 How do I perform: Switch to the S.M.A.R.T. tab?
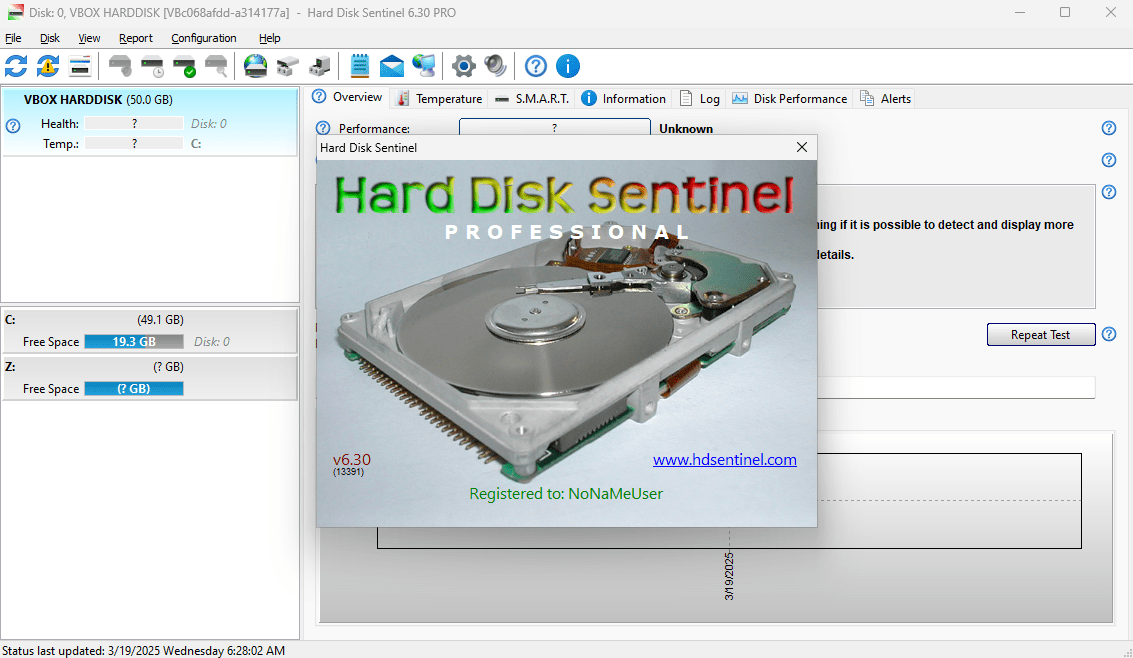click(533, 98)
